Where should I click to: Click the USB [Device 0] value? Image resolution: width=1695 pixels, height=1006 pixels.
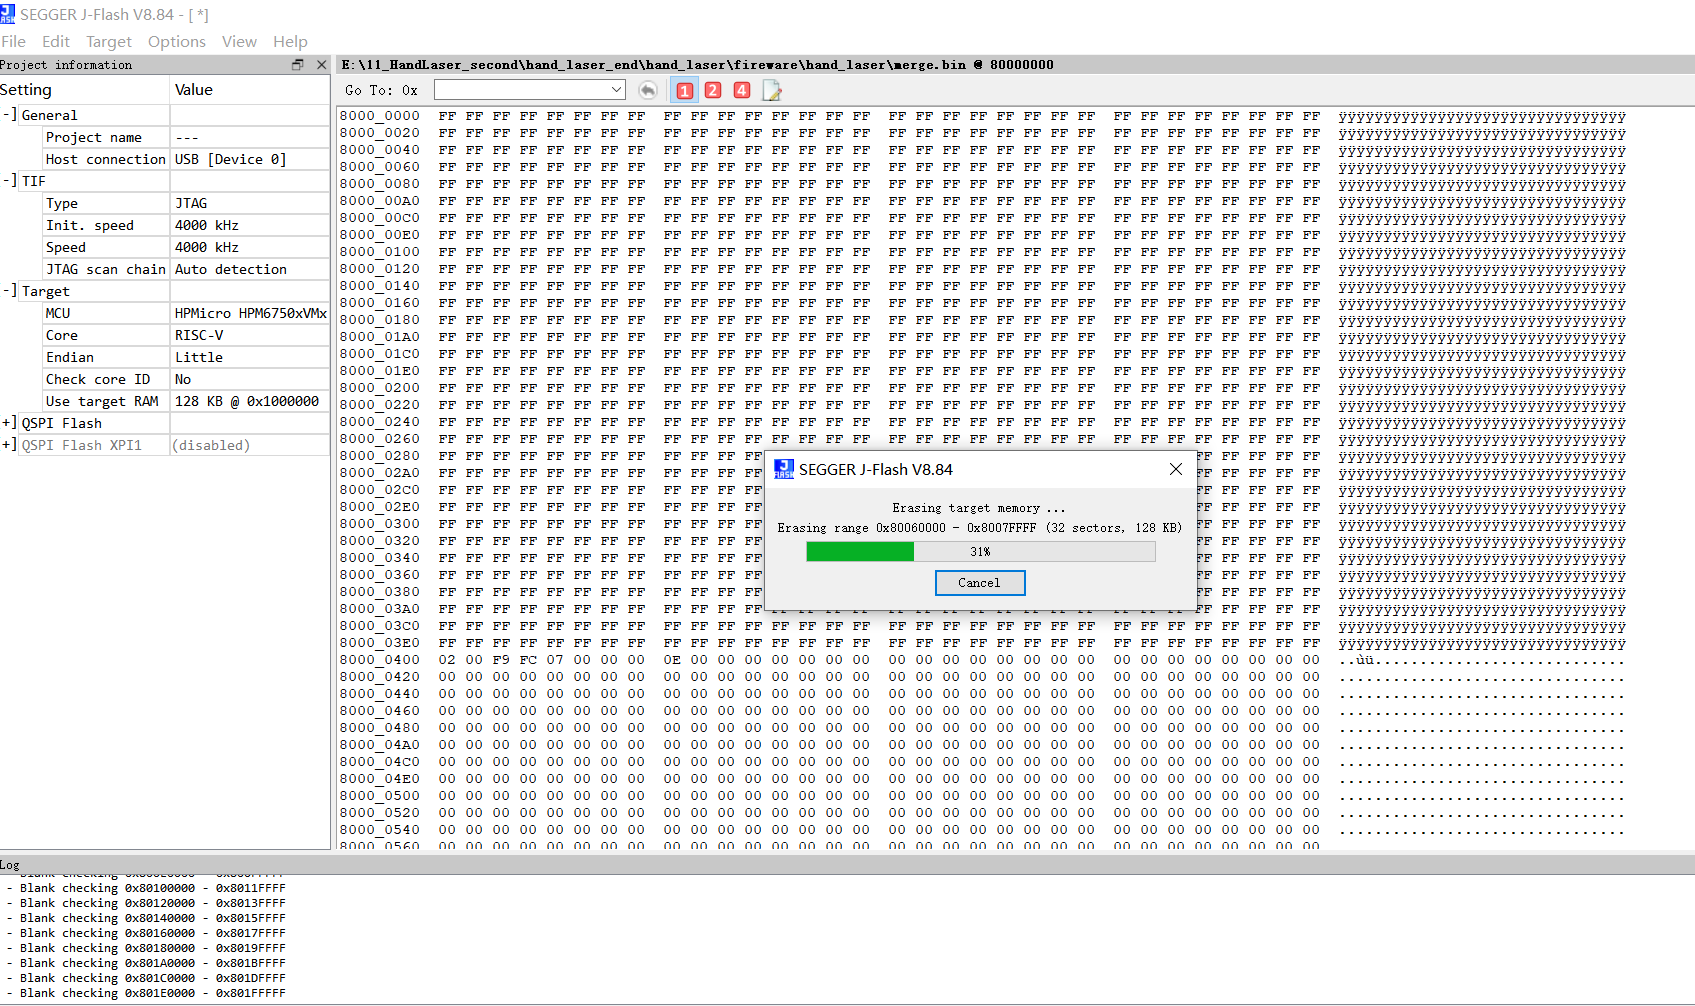pyautogui.click(x=231, y=159)
